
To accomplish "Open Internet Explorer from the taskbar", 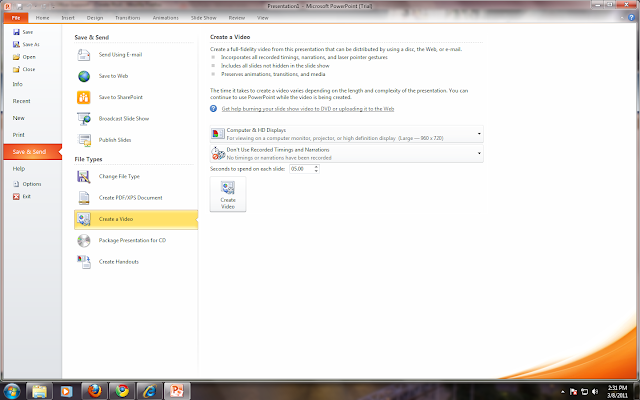I will point(149,391).
